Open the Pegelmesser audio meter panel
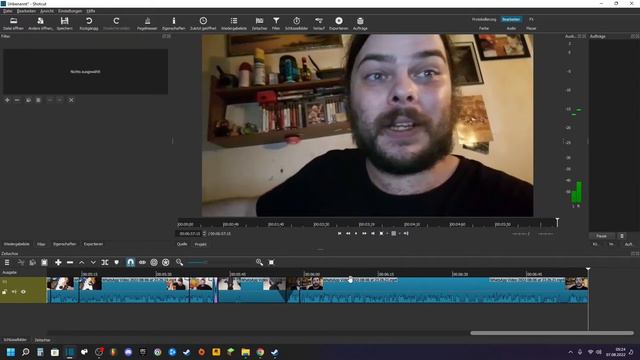640x360 pixels. coord(147,23)
